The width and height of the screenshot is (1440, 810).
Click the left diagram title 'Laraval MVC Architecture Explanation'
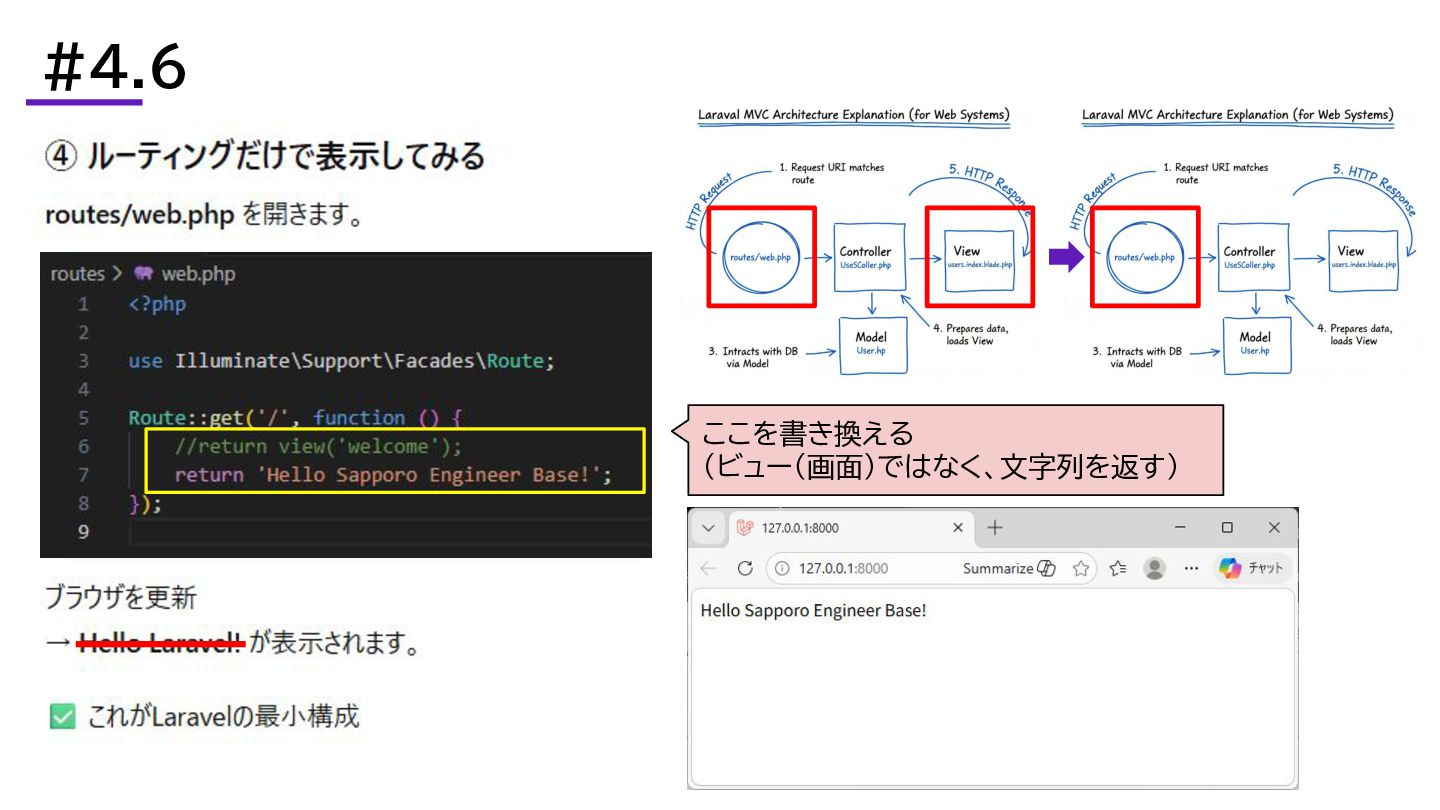[854, 115]
